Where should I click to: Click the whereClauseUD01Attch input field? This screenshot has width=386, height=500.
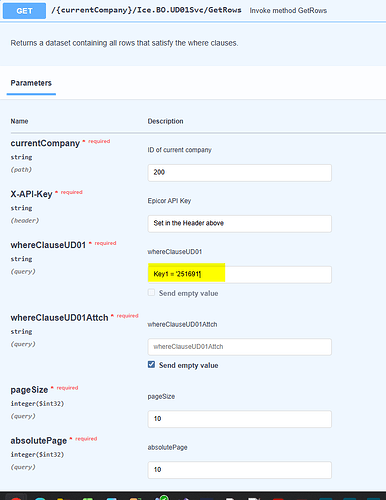pos(240,347)
